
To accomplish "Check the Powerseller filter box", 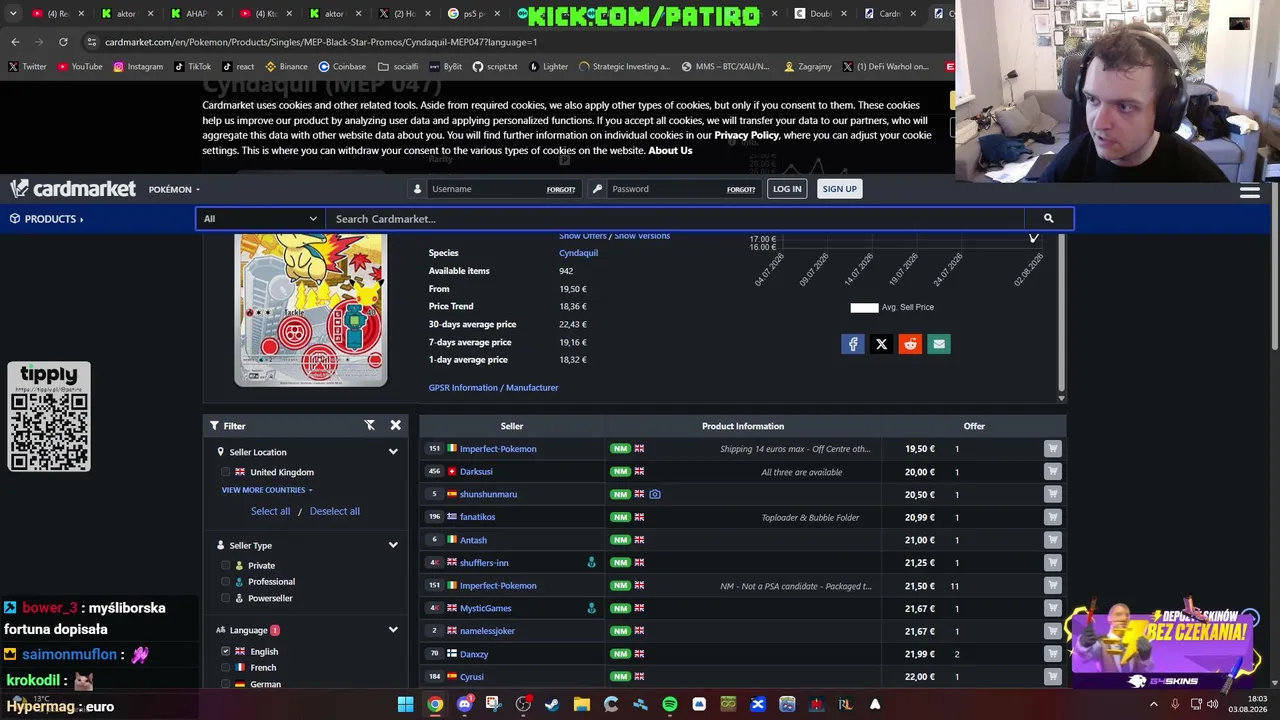I will [225, 598].
